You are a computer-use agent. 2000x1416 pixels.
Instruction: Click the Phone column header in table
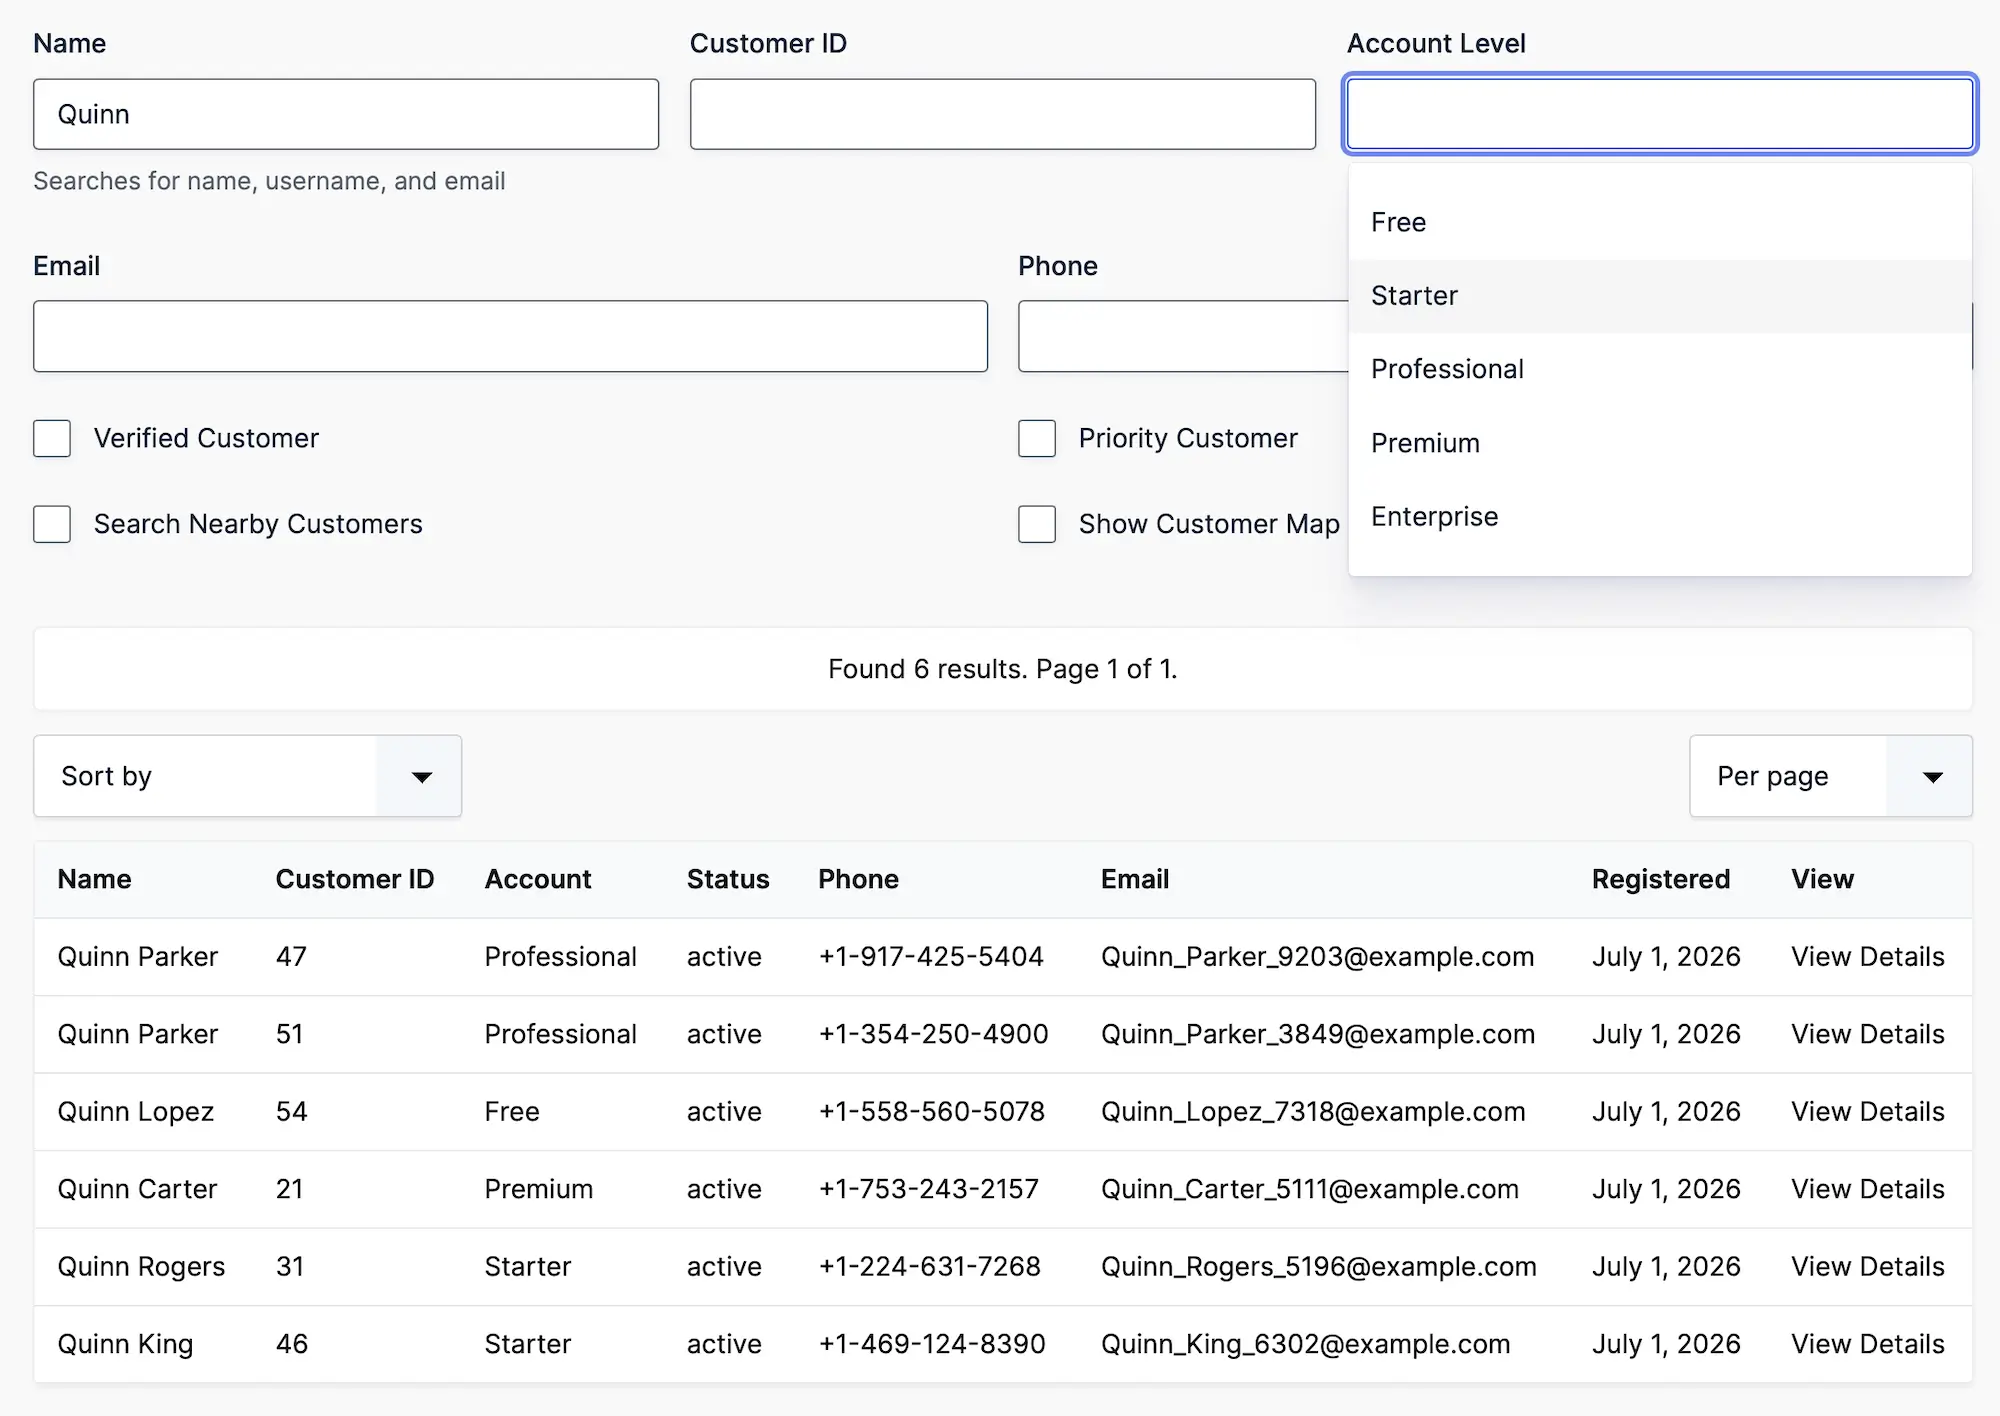[858, 879]
